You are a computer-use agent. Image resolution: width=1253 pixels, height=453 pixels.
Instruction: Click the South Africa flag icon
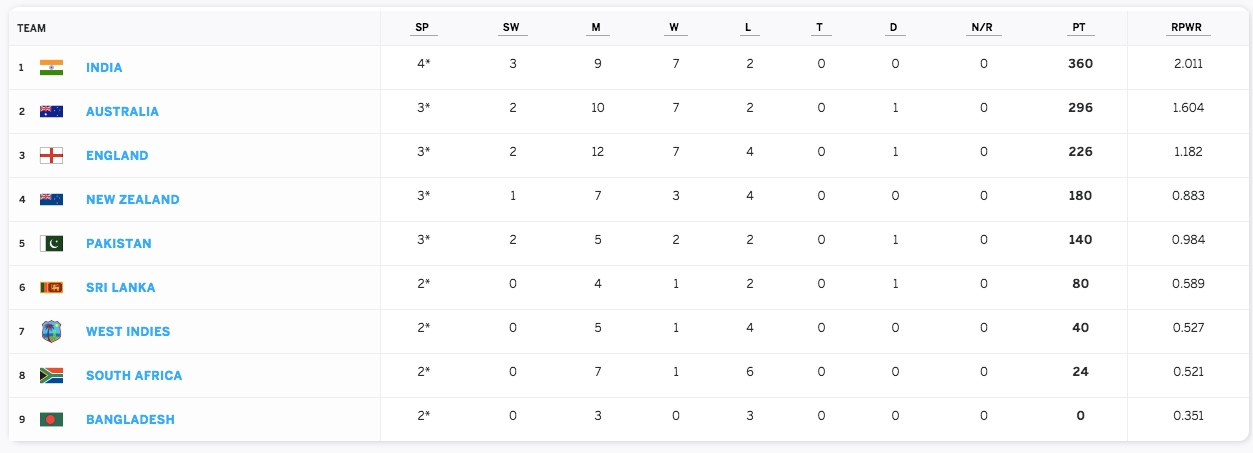coord(51,375)
